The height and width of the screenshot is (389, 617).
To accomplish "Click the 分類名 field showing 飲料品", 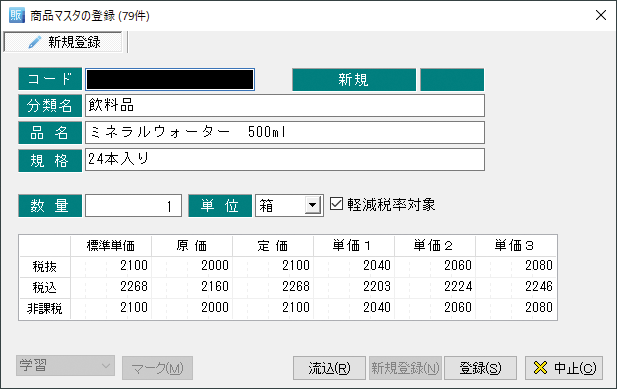I will pos(285,105).
